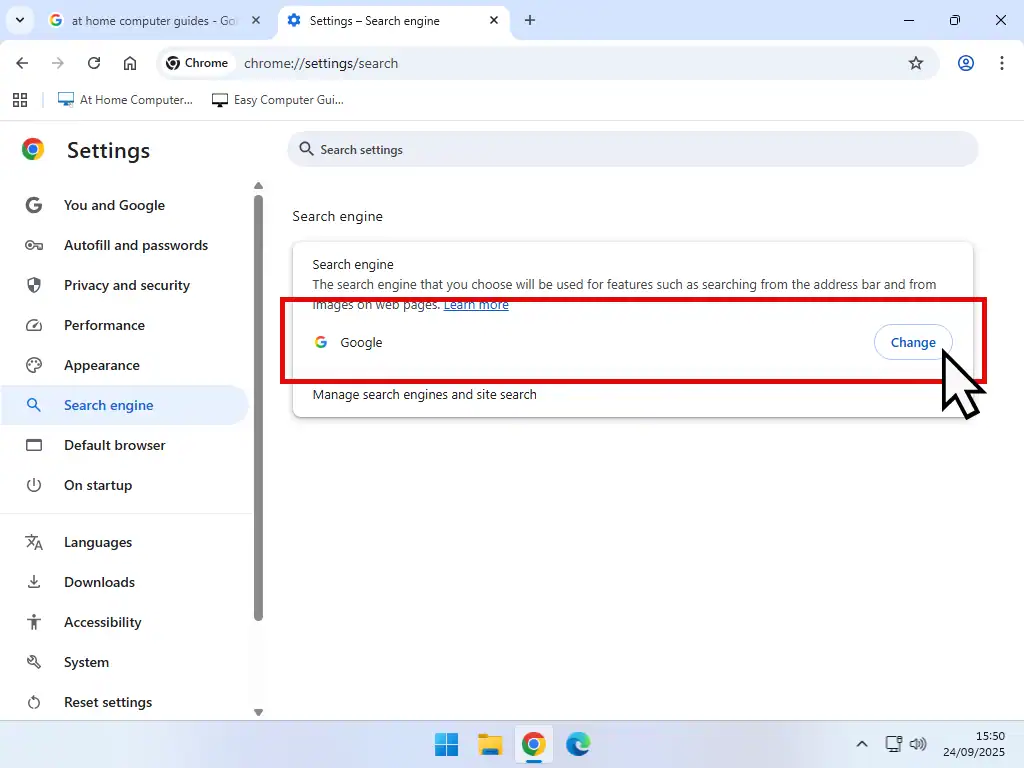Open the Learn more link
Viewport: 1024px width, 768px height.
click(476, 305)
